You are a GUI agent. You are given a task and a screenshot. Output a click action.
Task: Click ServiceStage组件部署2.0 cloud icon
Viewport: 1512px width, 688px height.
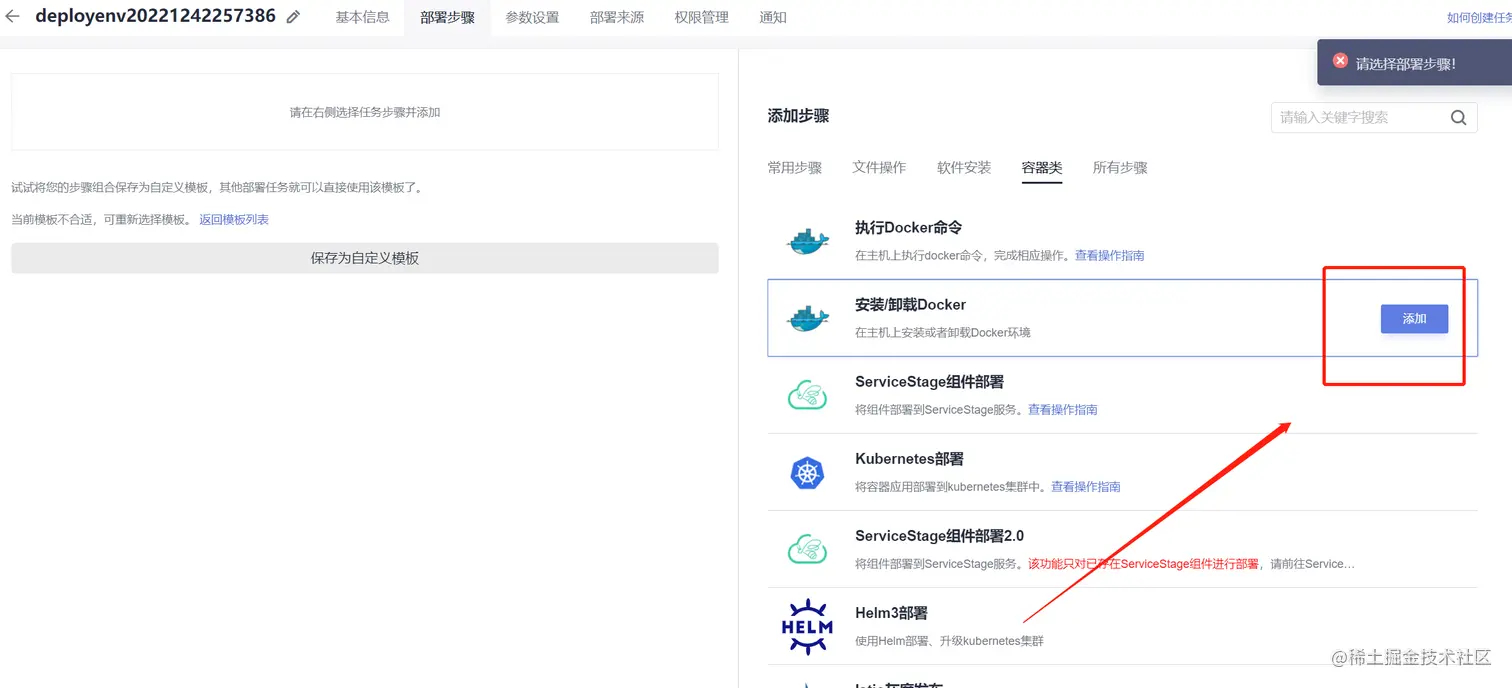tap(807, 549)
